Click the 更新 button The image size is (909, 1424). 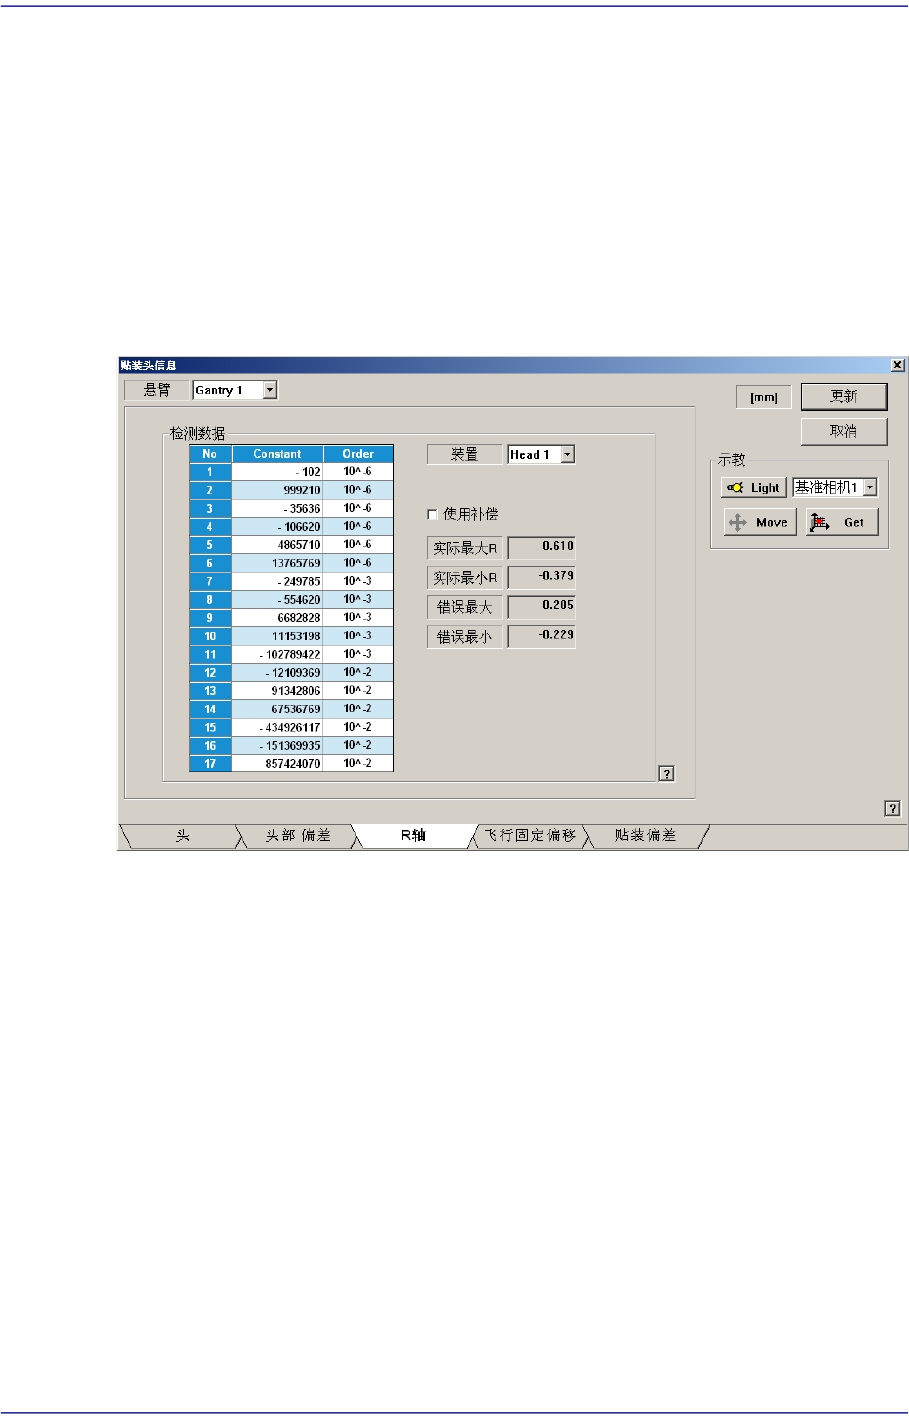[844, 396]
